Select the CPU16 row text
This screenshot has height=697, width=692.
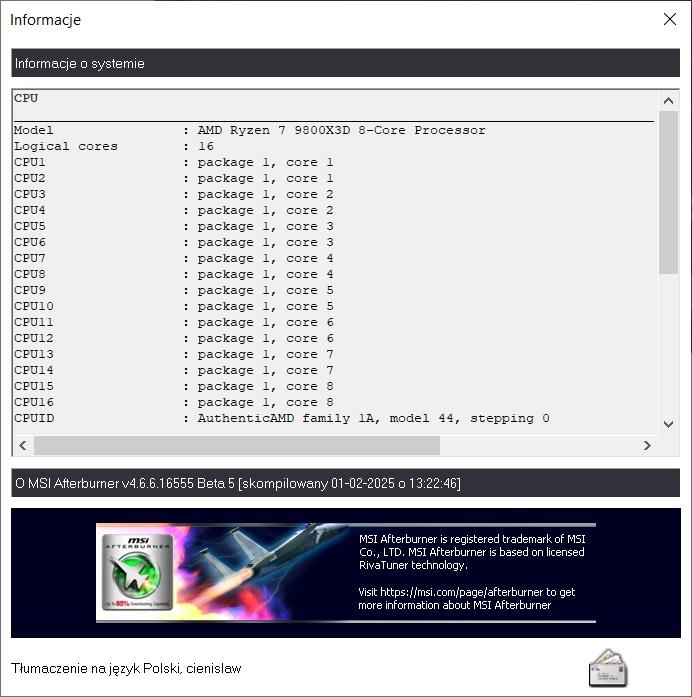tap(173, 402)
